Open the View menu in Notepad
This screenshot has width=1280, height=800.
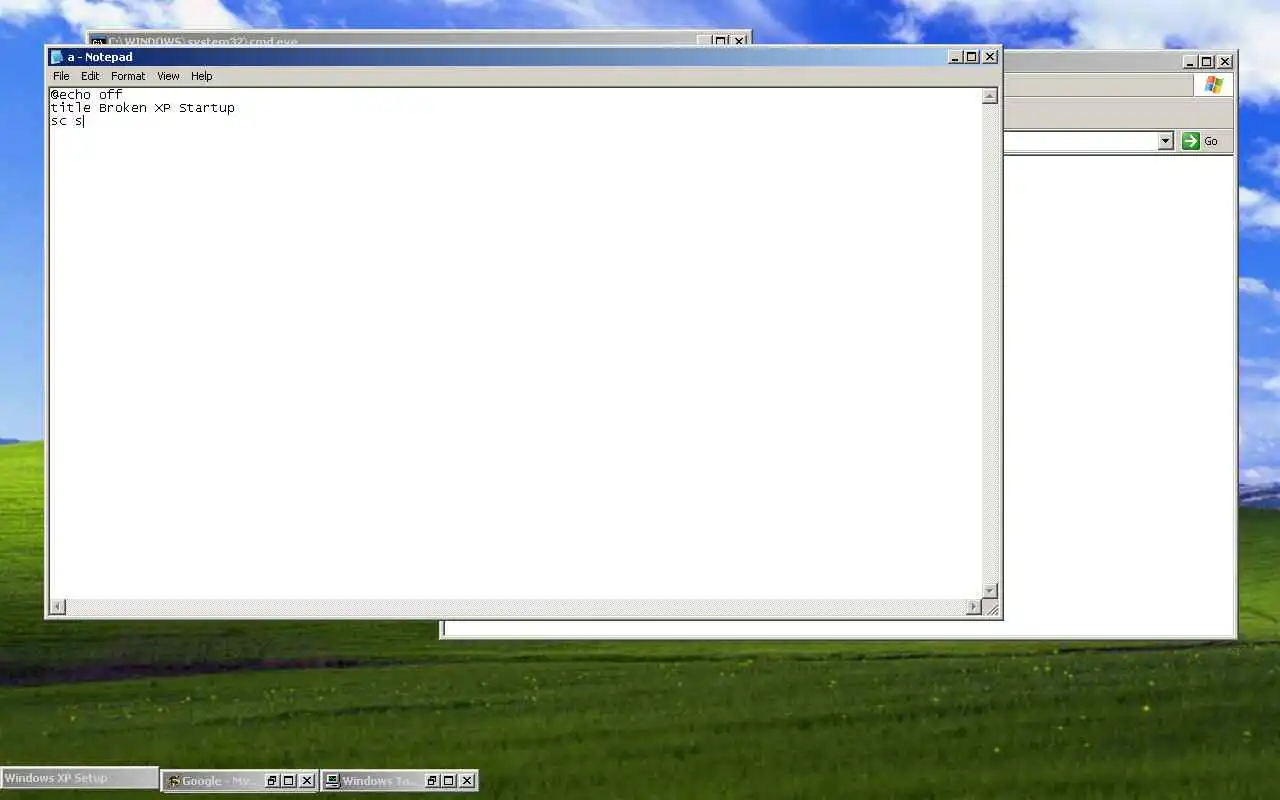click(x=168, y=76)
